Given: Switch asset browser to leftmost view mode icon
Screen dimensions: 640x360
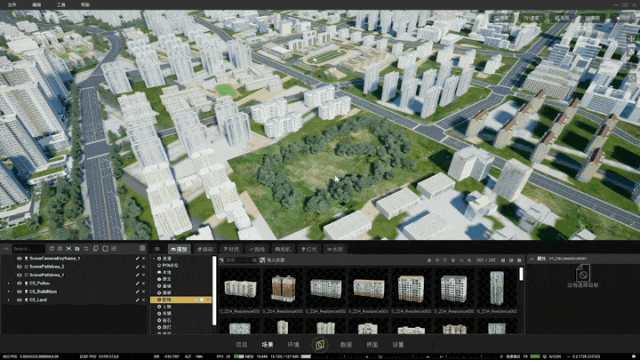Looking at the screenshot, I should (x=503, y=260).
